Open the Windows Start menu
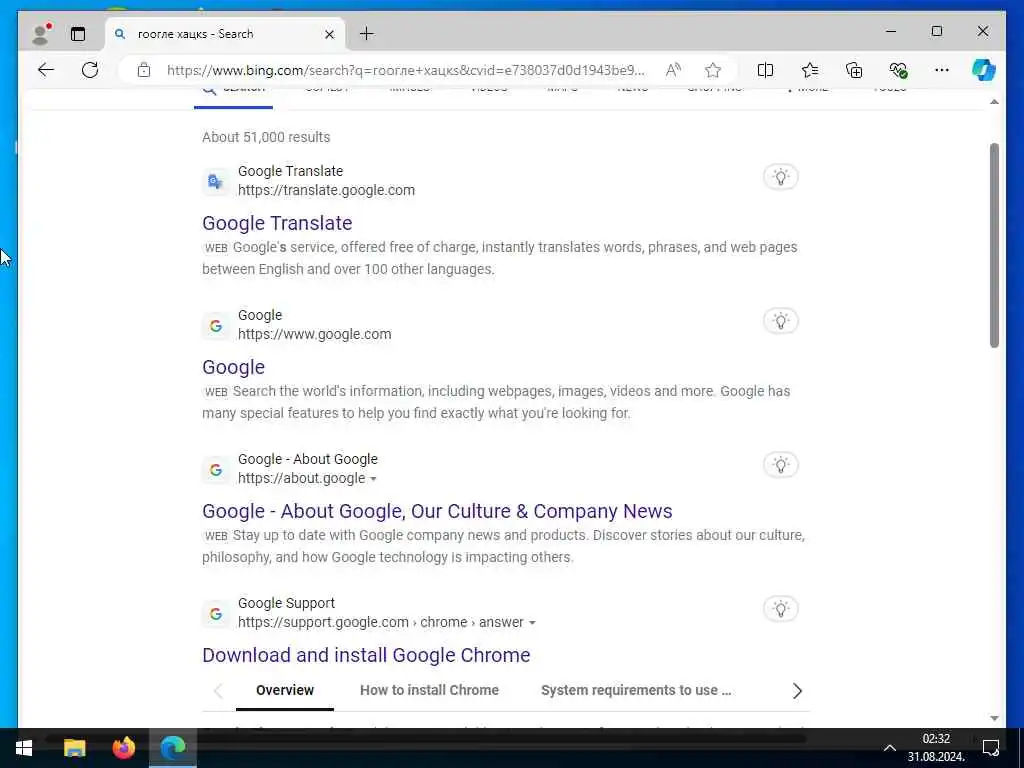 click(24, 748)
